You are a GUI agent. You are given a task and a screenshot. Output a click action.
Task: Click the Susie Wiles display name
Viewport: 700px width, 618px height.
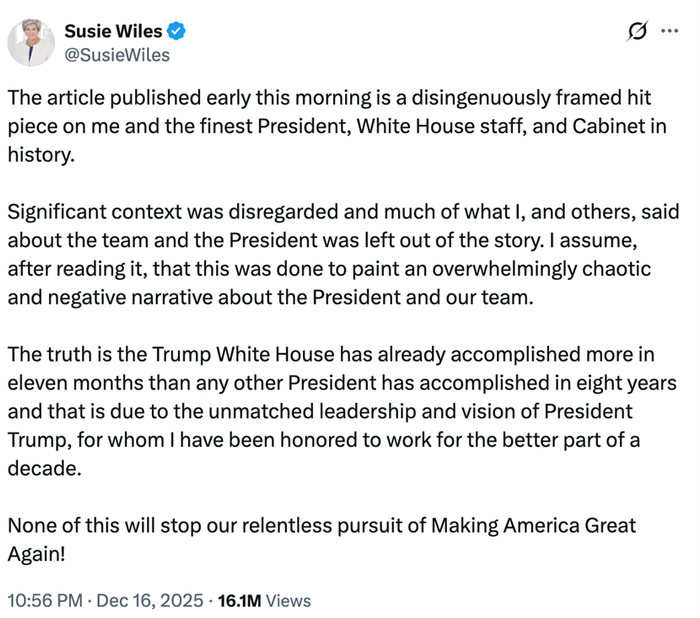112,32
